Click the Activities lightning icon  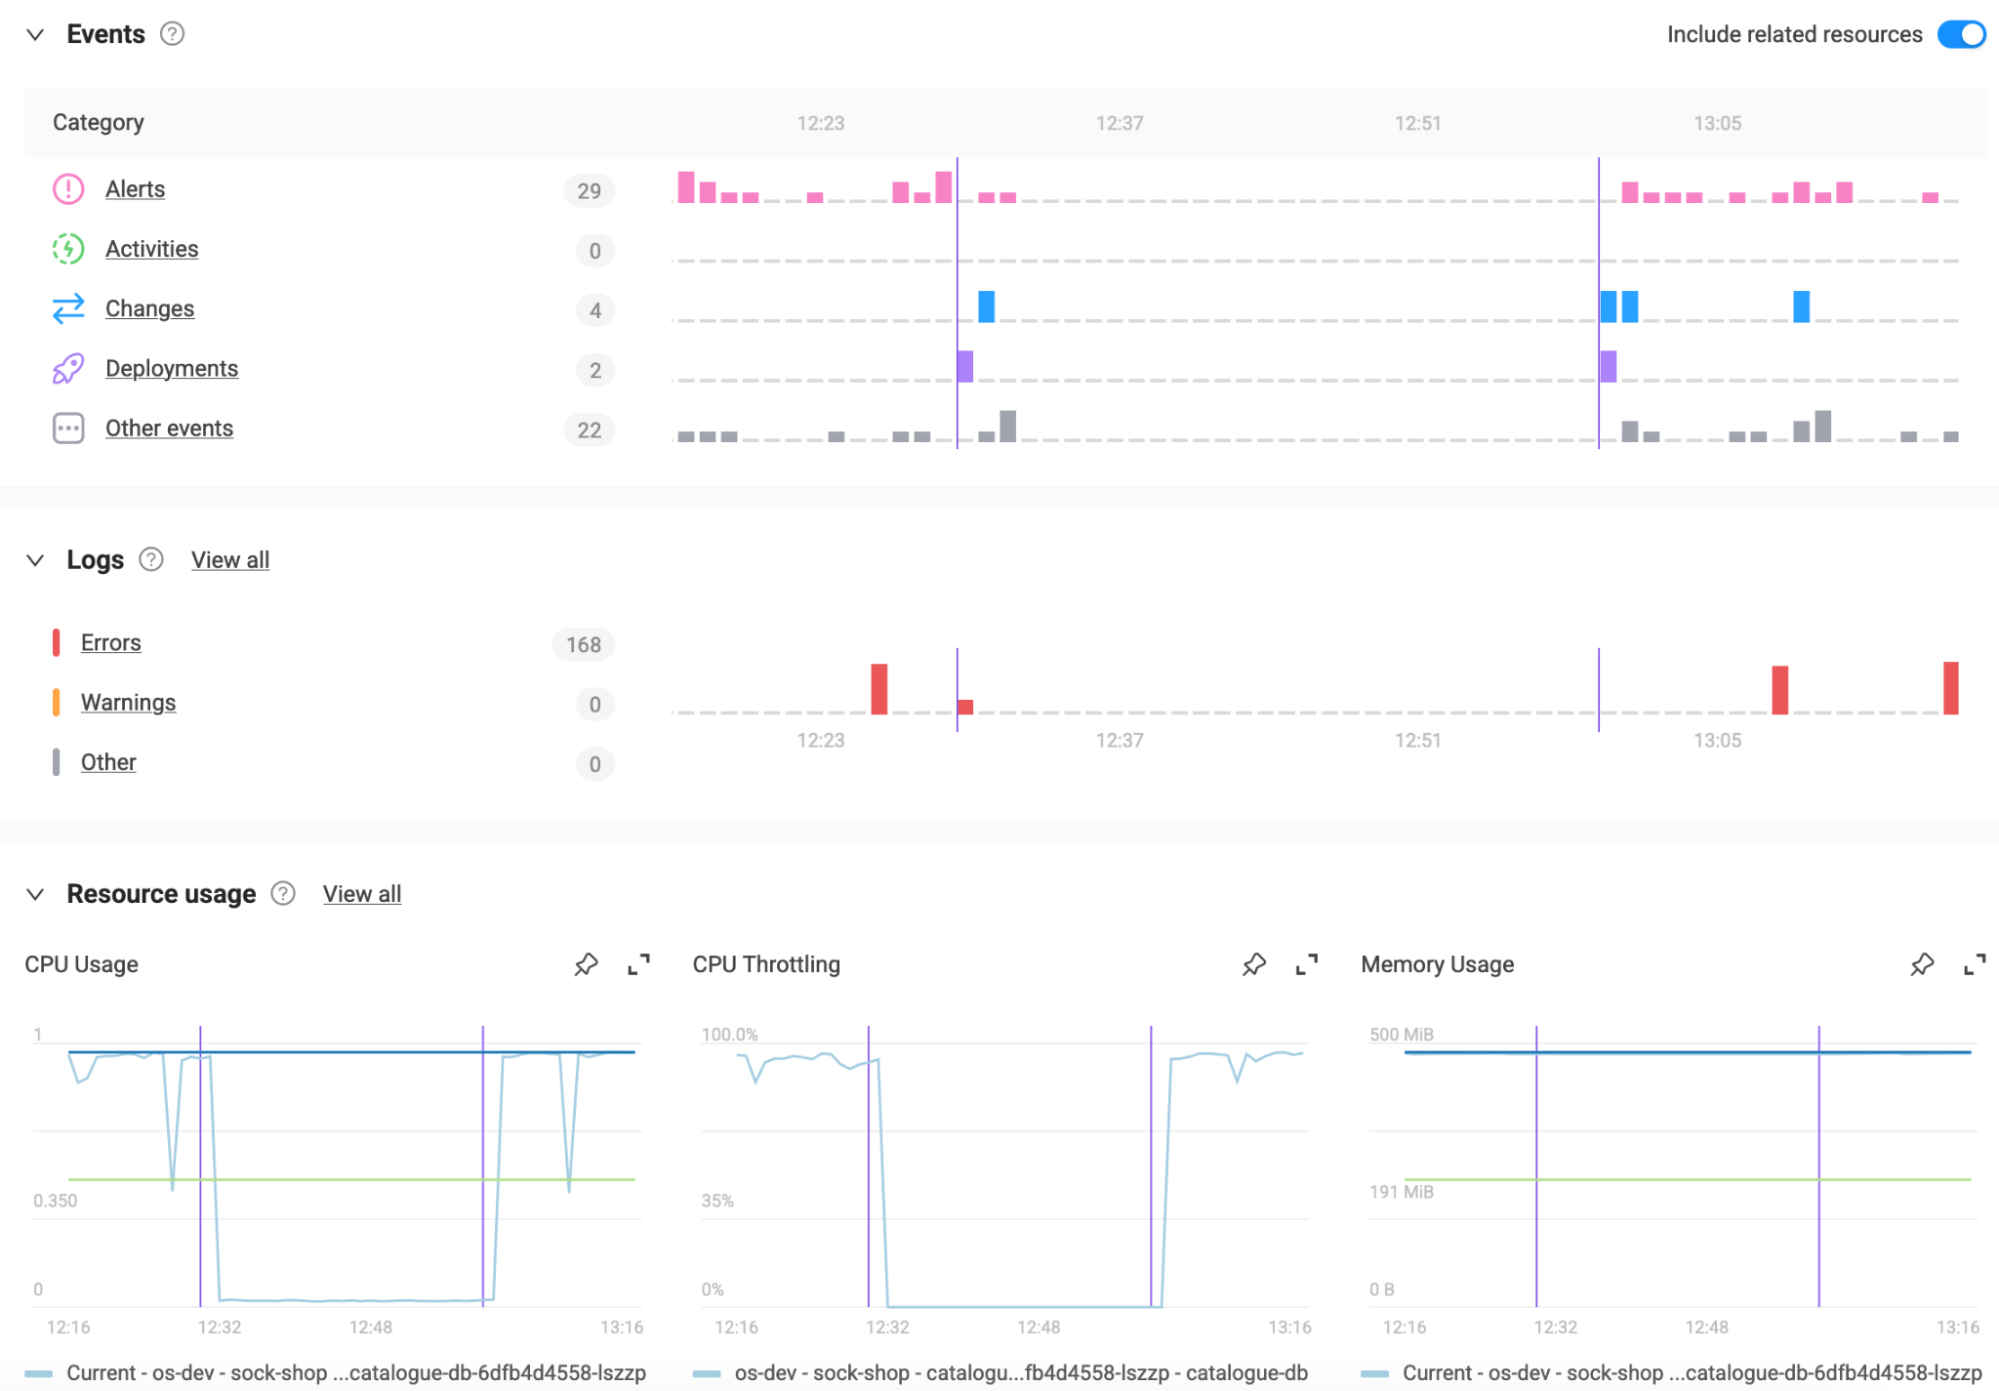[x=68, y=249]
